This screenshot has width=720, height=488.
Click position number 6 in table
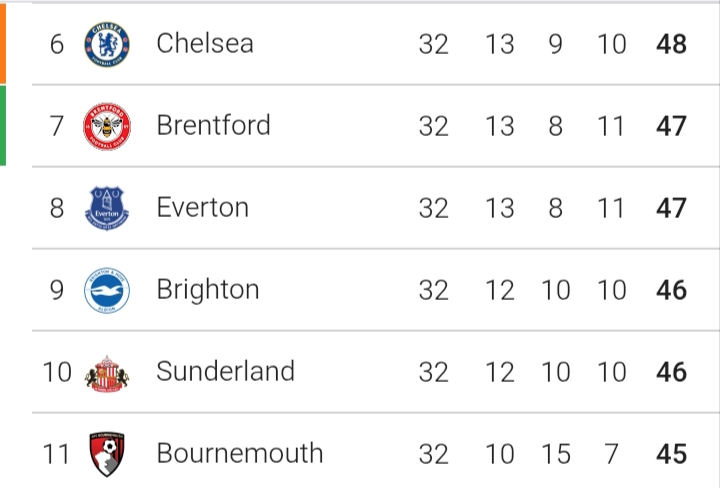(57, 44)
